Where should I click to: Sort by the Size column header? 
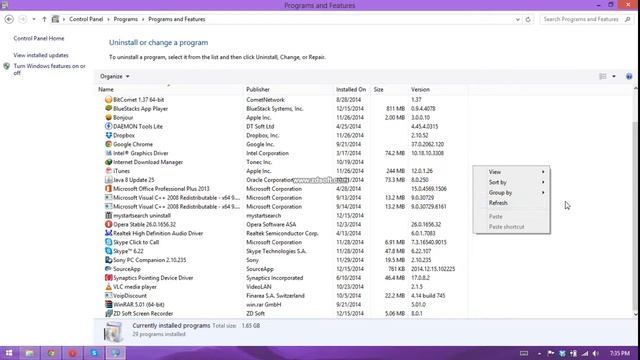[389, 89]
